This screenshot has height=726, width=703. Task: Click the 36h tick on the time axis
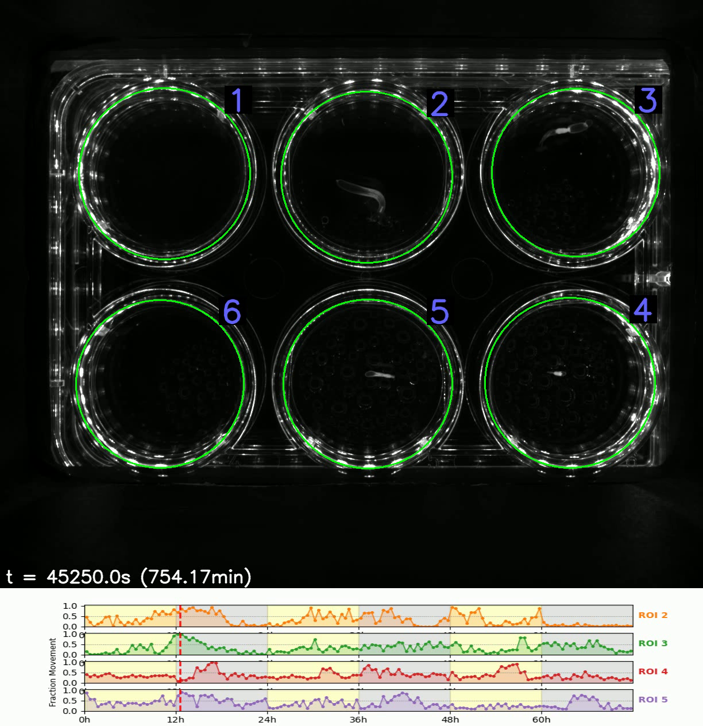pos(358,720)
